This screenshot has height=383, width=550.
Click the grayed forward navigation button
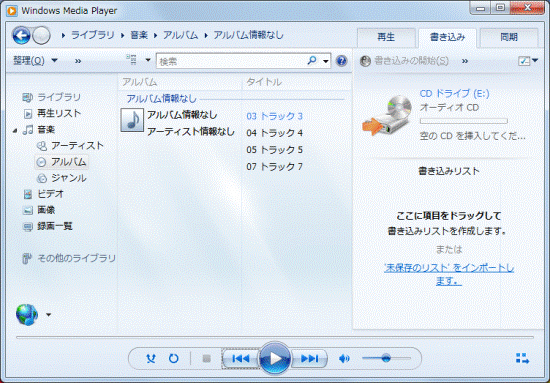pos(41,35)
